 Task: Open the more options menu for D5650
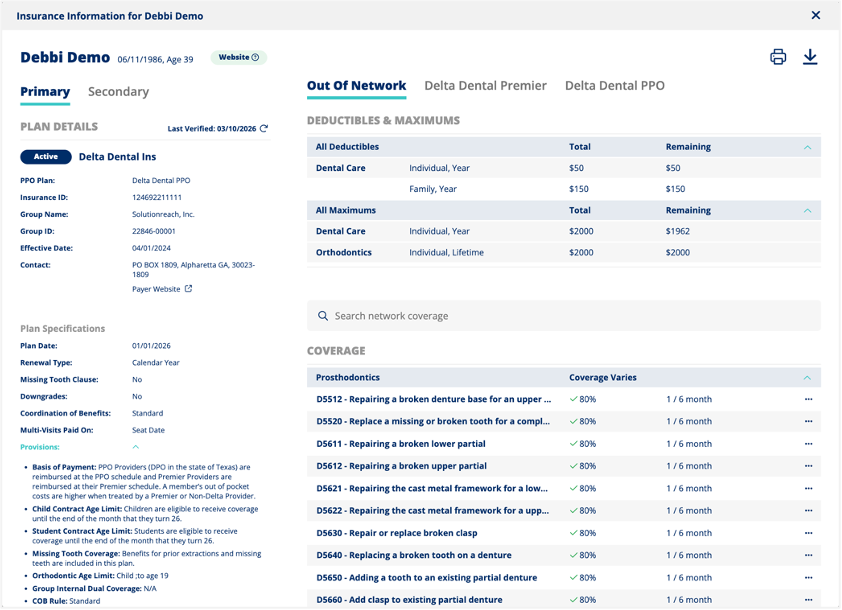809,577
